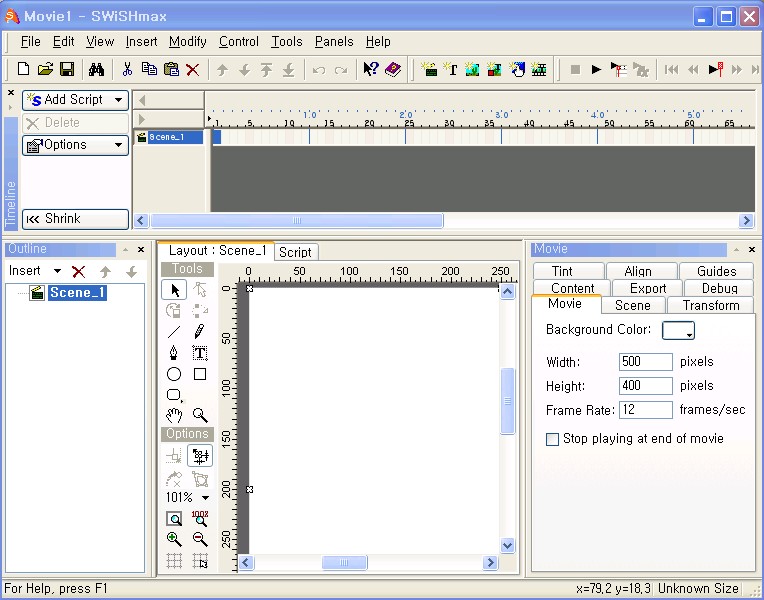Select the arrow Selection tool
Viewport: 764px width, 600px height.
coord(174,290)
